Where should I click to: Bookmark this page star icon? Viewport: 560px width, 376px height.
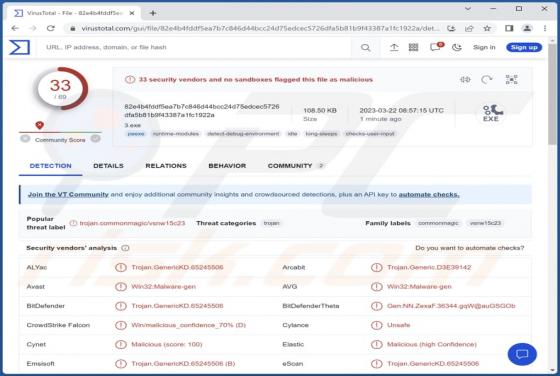click(487, 28)
